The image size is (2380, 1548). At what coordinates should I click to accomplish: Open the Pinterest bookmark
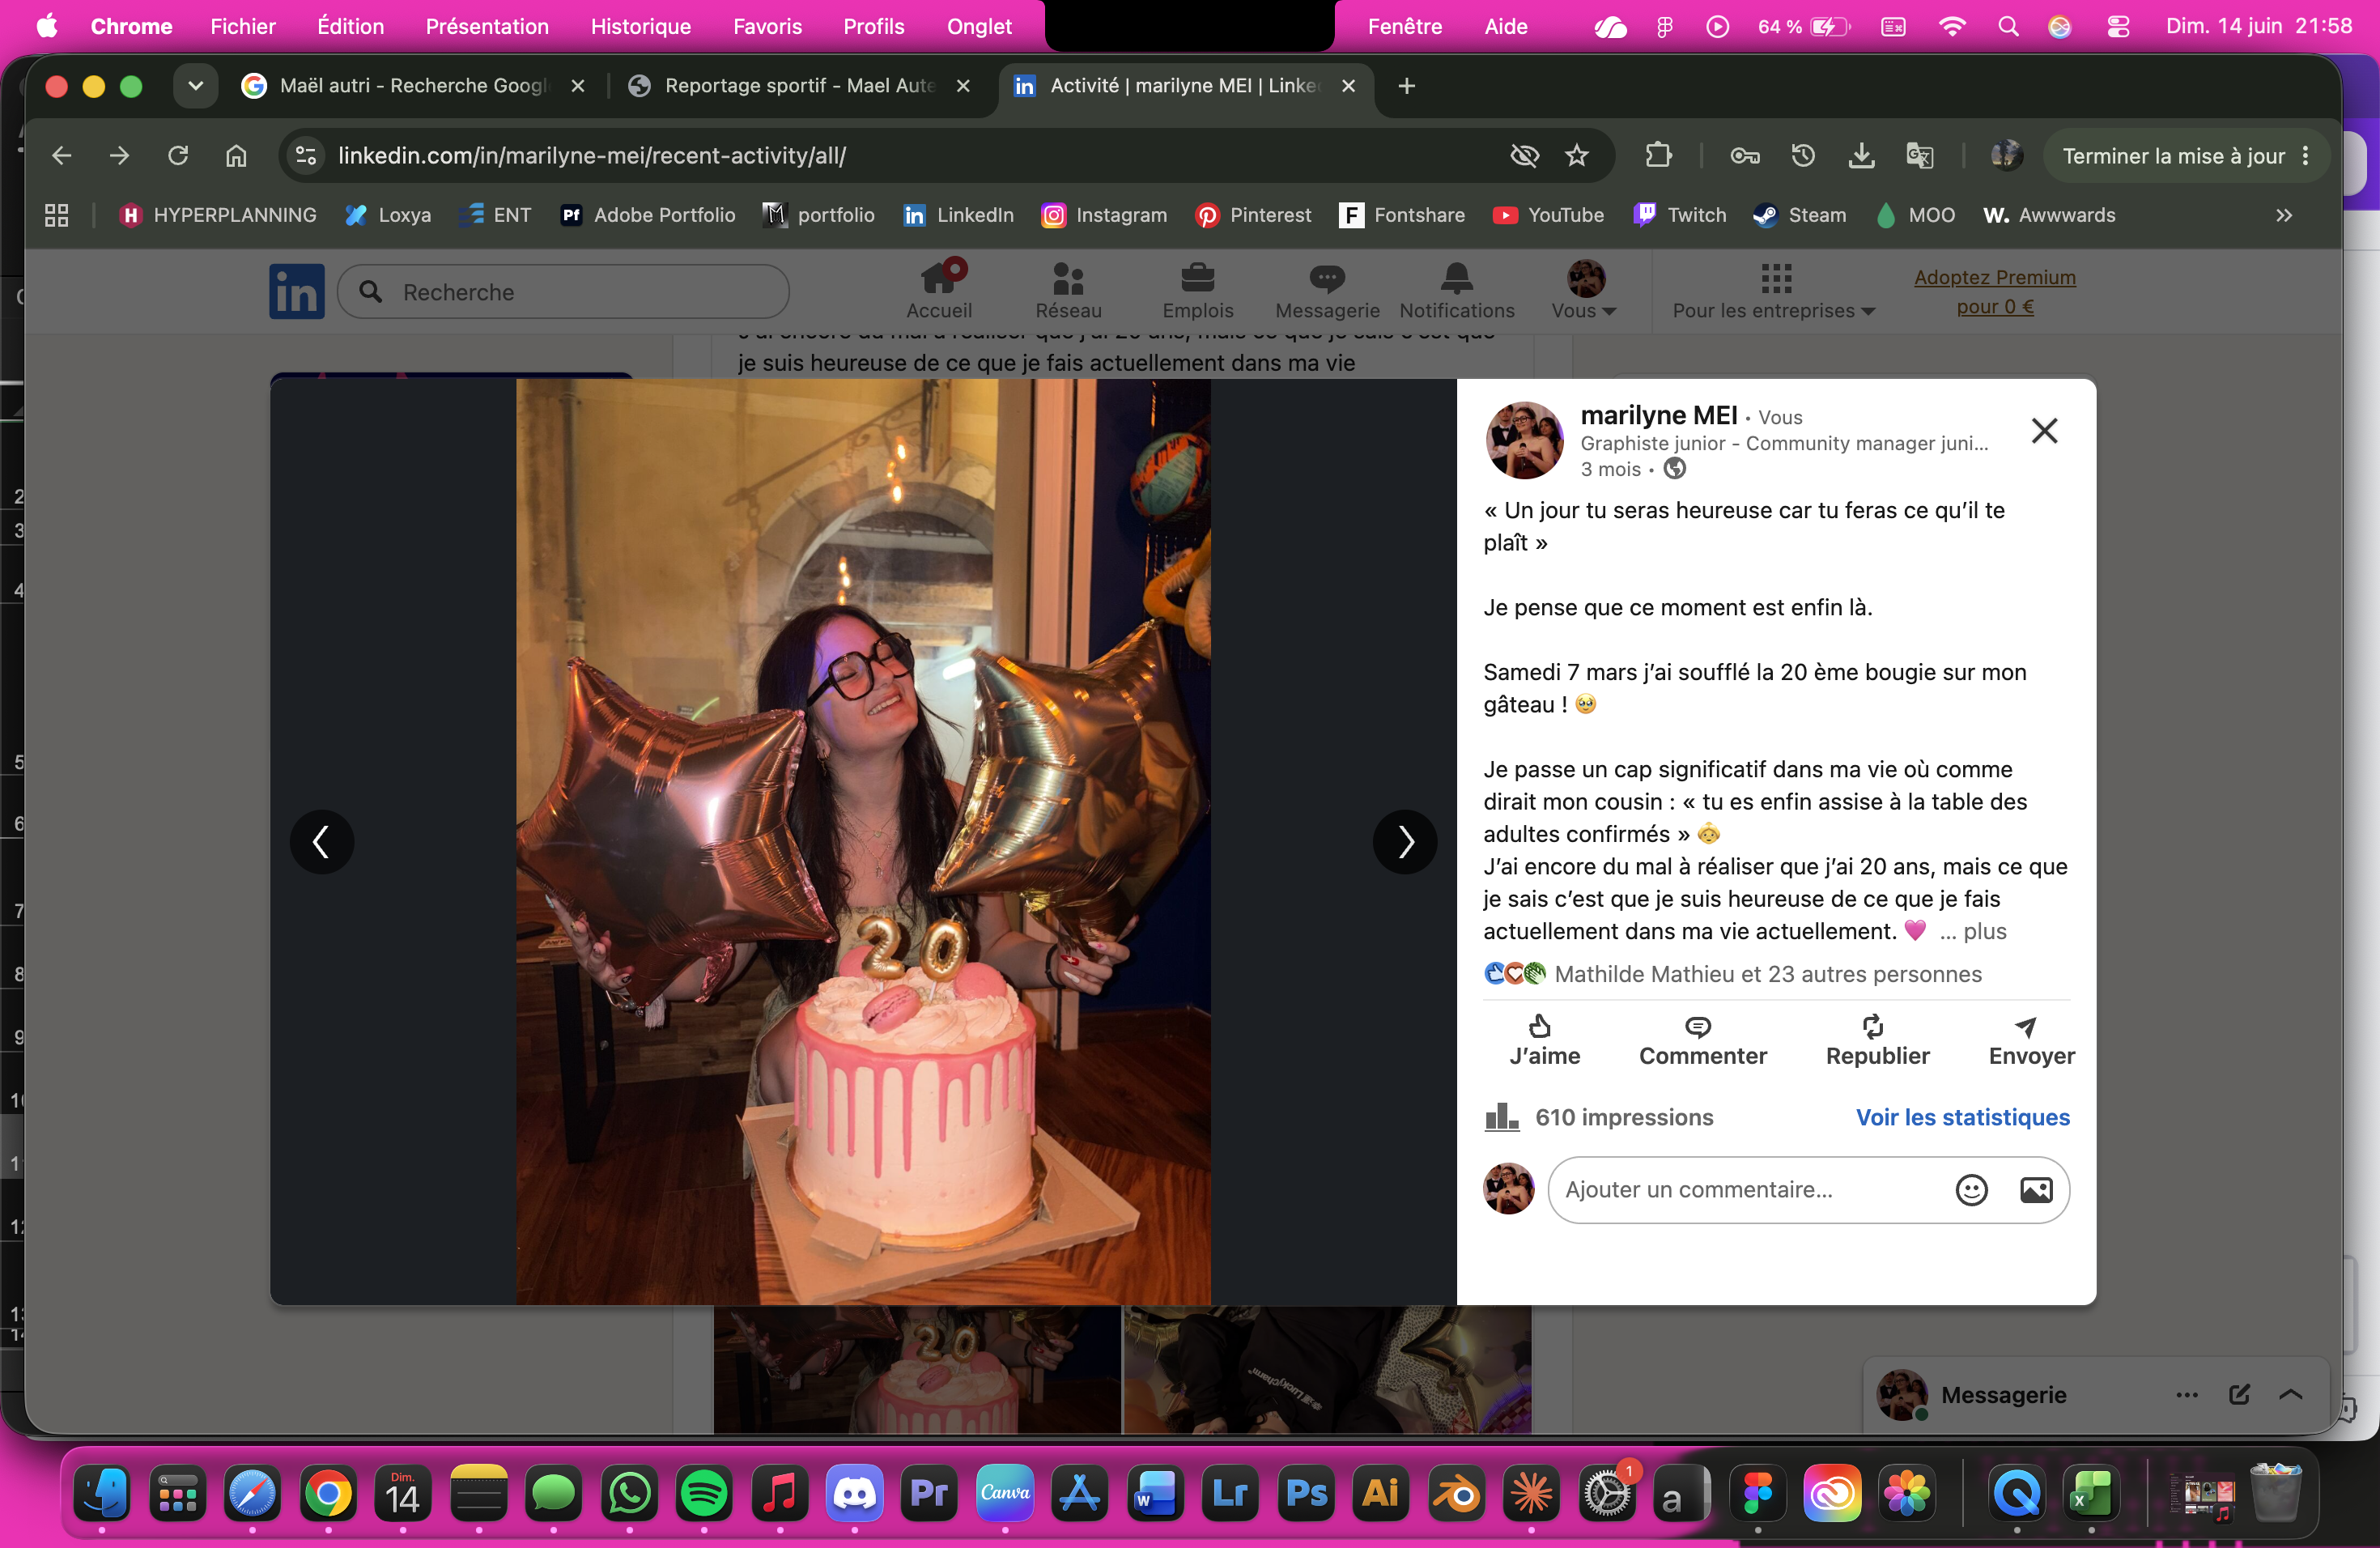[1252, 216]
